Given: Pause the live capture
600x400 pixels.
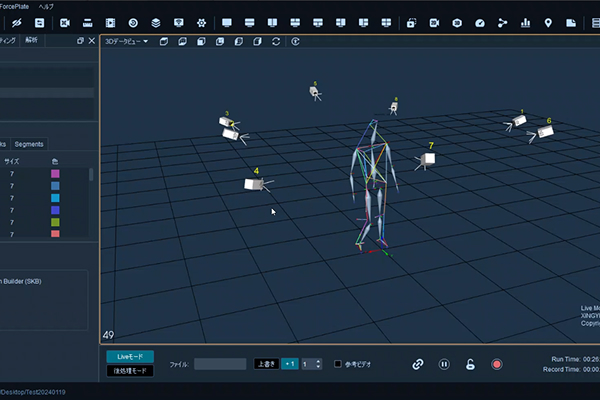Looking at the screenshot, I should (444, 364).
